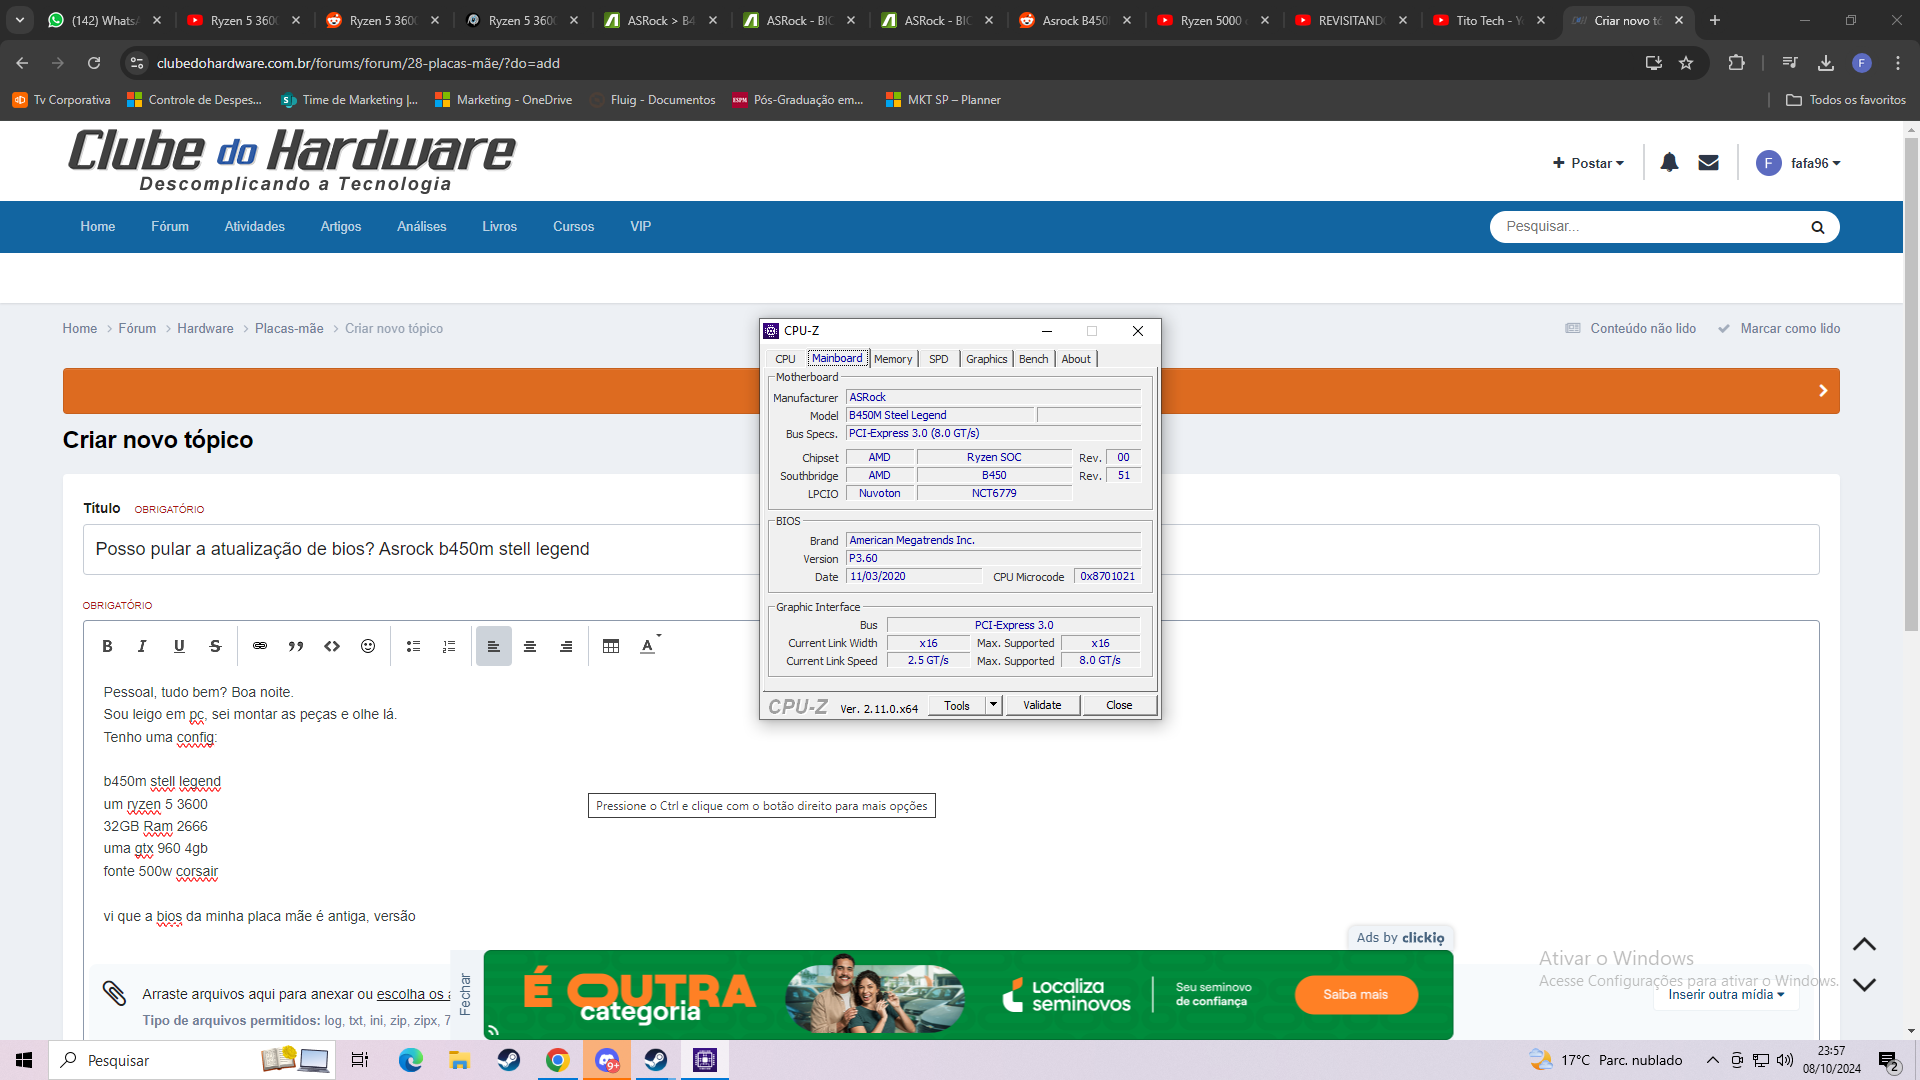Toggle italic formatting in the editor
1920x1080 pixels.
(142, 646)
